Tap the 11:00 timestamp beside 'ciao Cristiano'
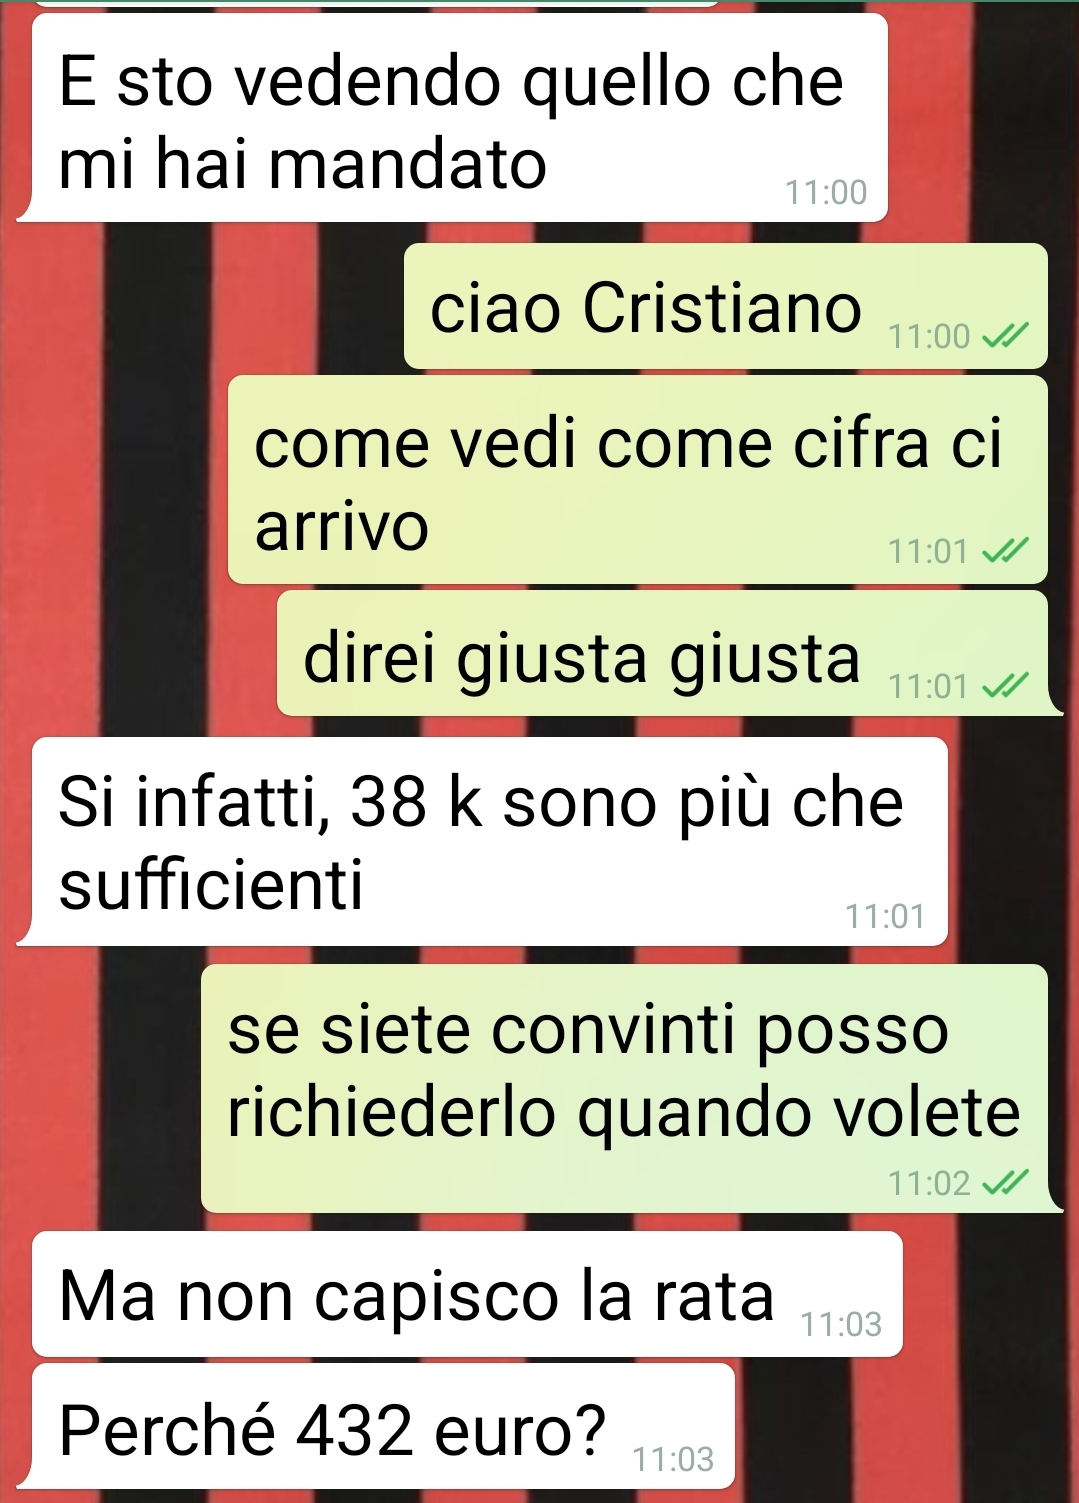Viewport: 1079px width, 1503px height. pyautogui.click(x=929, y=336)
